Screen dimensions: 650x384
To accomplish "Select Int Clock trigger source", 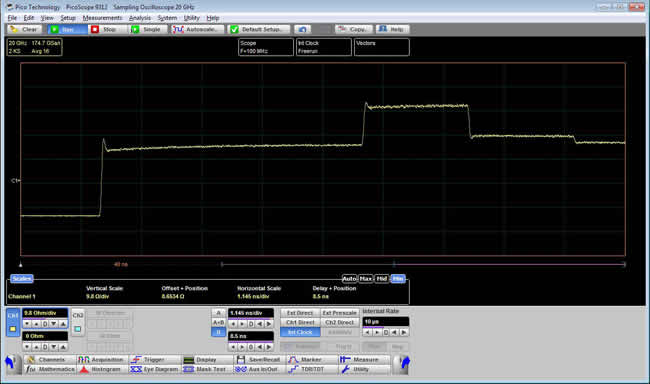I will coord(300,332).
